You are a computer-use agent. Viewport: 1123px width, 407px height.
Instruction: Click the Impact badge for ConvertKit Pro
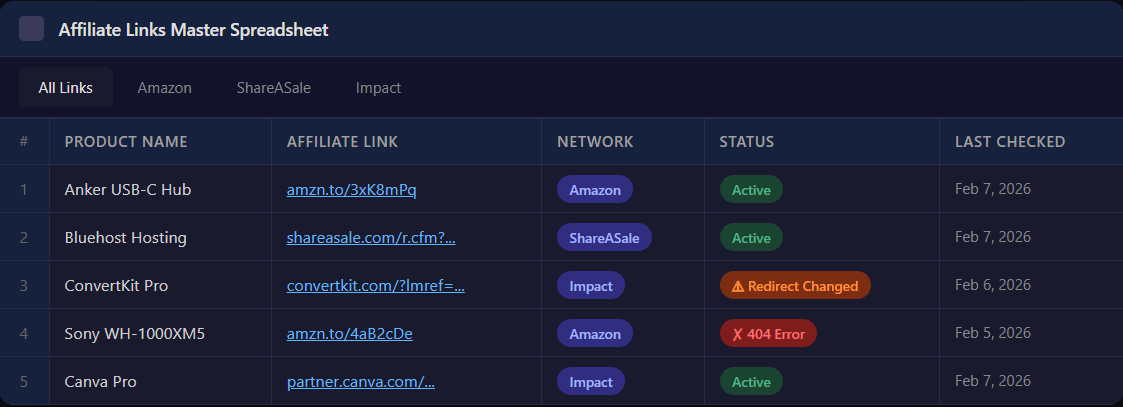591,285
